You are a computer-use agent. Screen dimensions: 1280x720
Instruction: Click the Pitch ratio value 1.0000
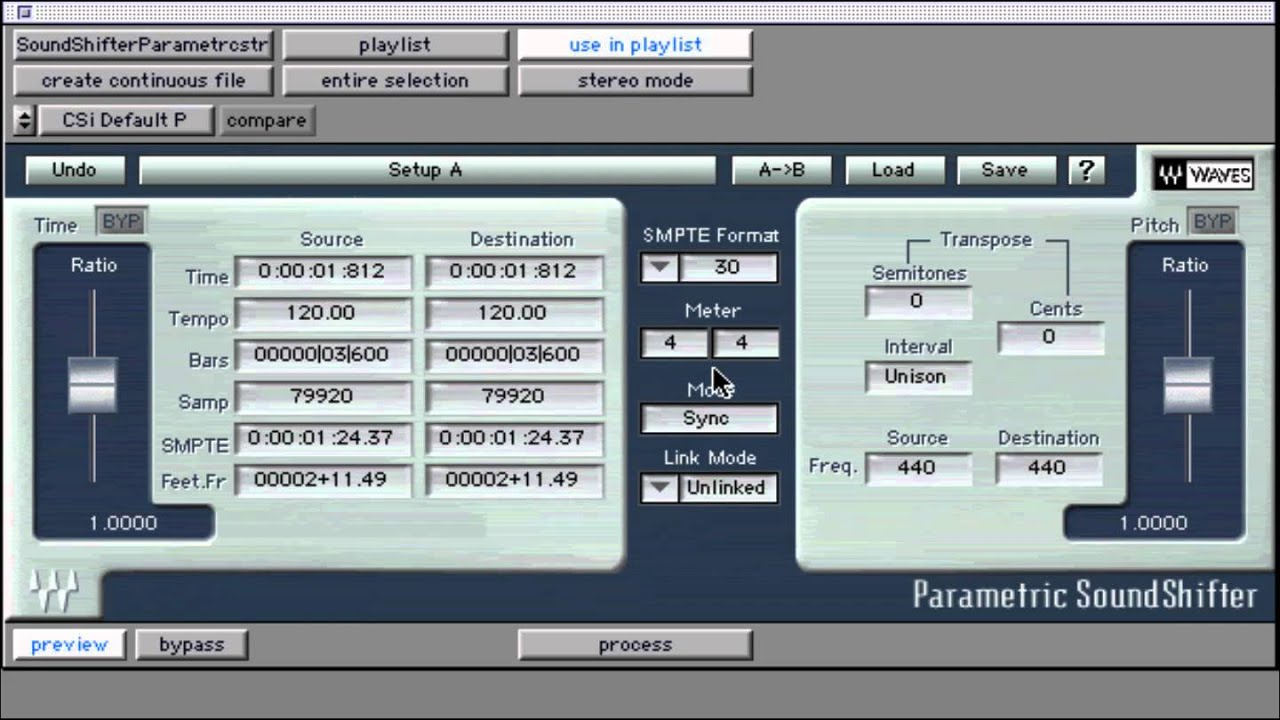(1153, 523)
